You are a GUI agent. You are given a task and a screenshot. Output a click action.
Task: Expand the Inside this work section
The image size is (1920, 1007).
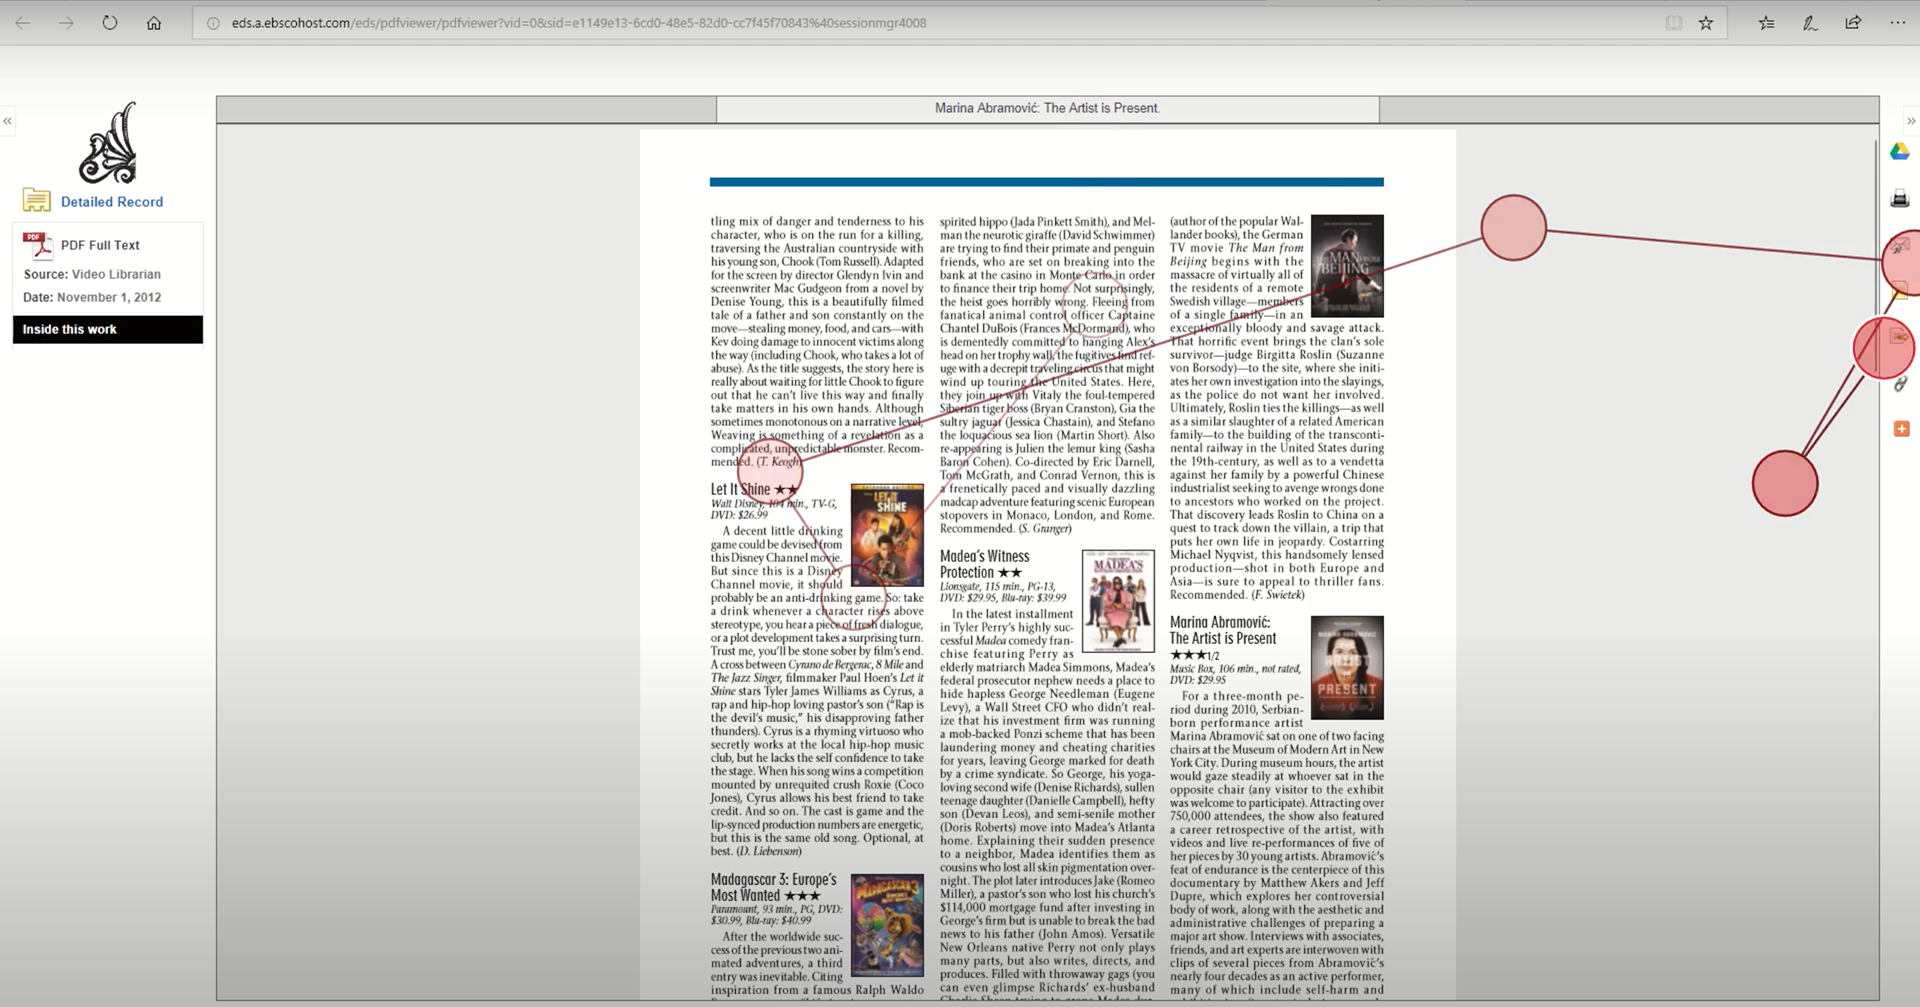pyautogui.click(x=108, y=329)
